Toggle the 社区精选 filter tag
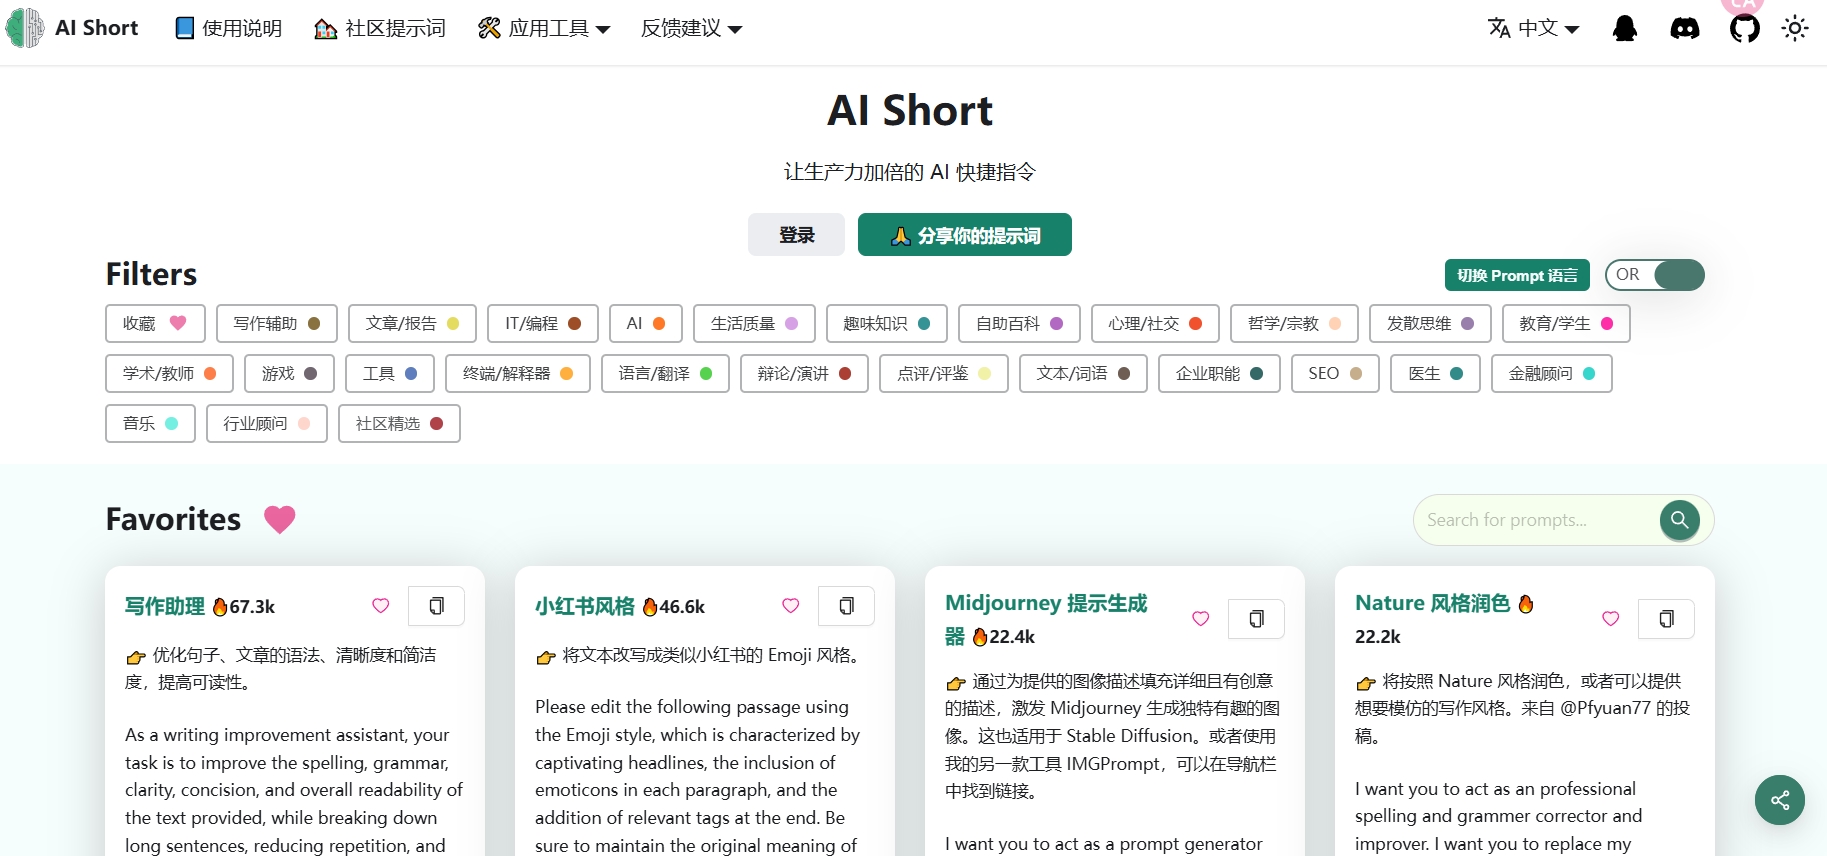Image resolution: width=1827 pixels, height=856 pixels. (x=399, y=424)
